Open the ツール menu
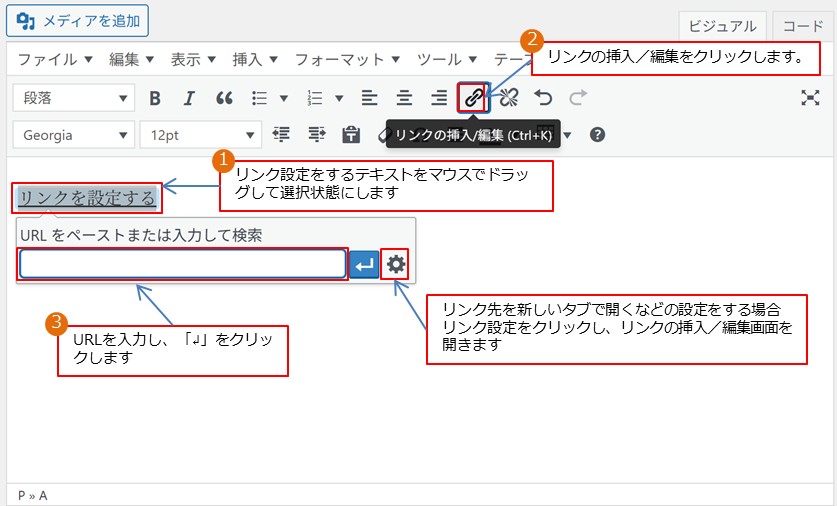 [447, 59]
